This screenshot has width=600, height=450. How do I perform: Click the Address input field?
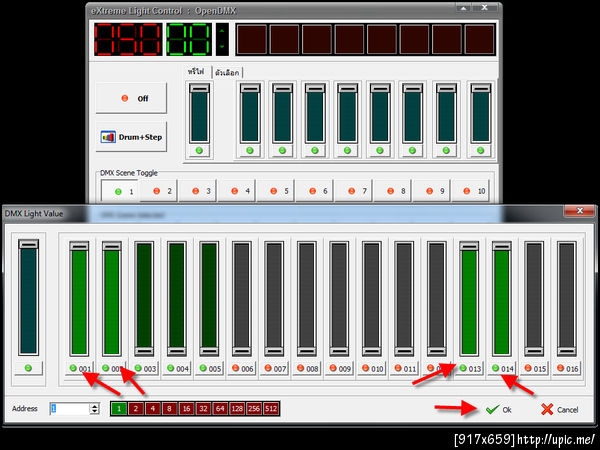coord(70,409)
